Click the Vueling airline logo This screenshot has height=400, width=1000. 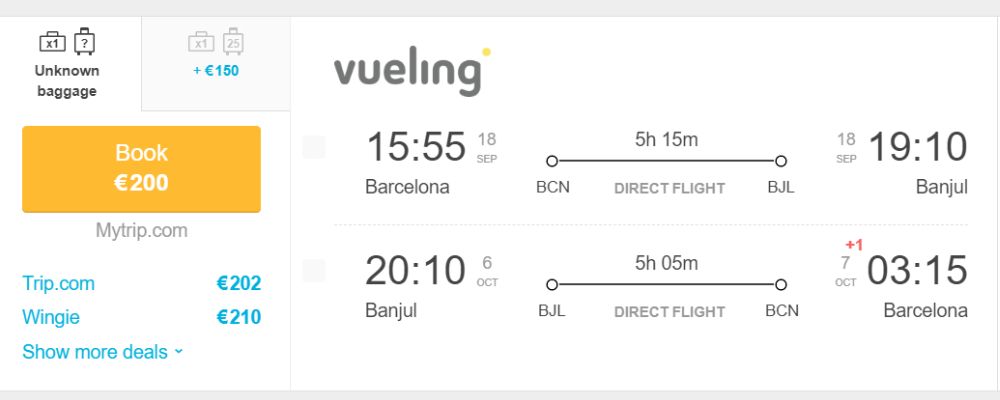point(413,70)
